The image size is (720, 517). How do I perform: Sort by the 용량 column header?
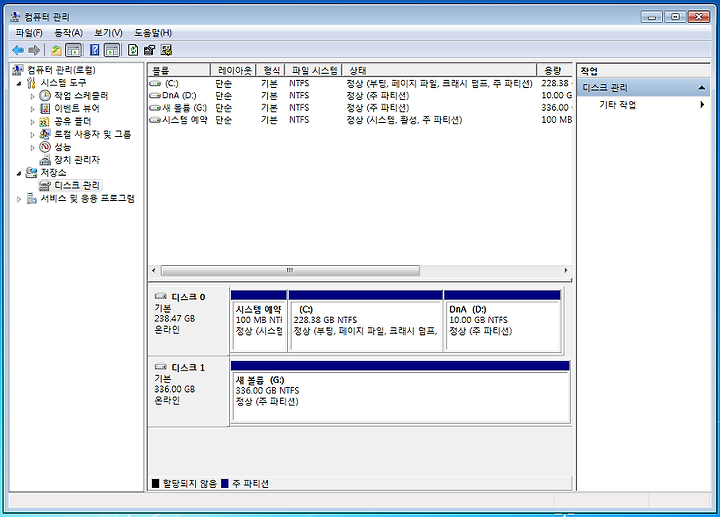(x=554, y=70)
